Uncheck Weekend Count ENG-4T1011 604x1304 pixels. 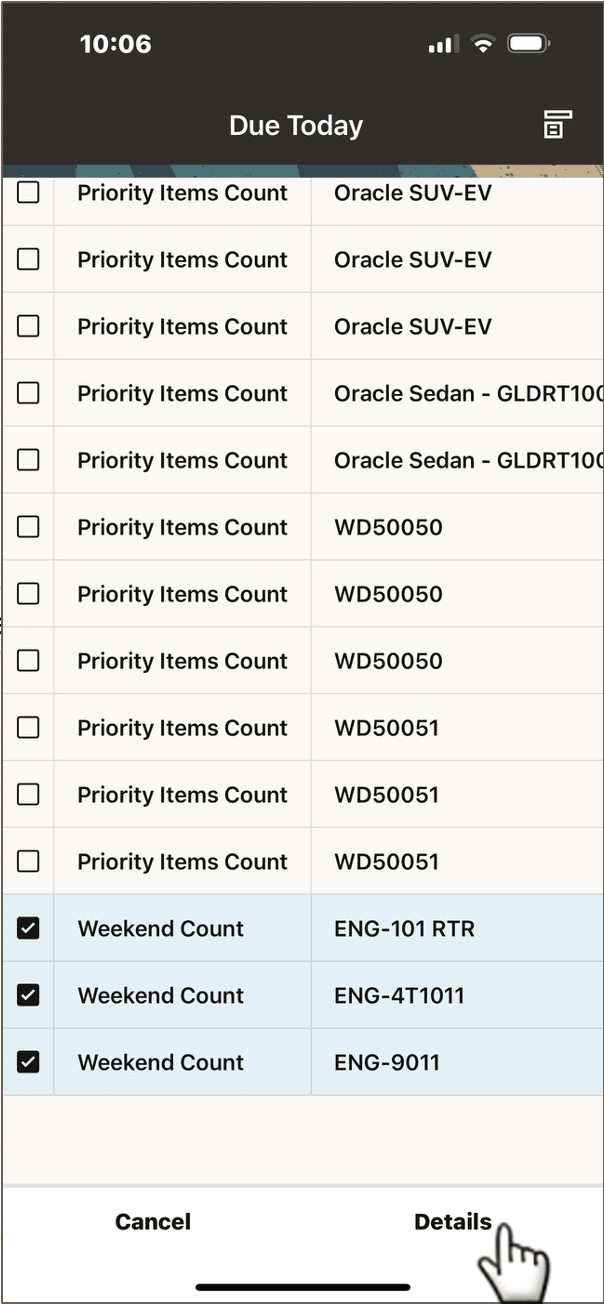(28, 995)
